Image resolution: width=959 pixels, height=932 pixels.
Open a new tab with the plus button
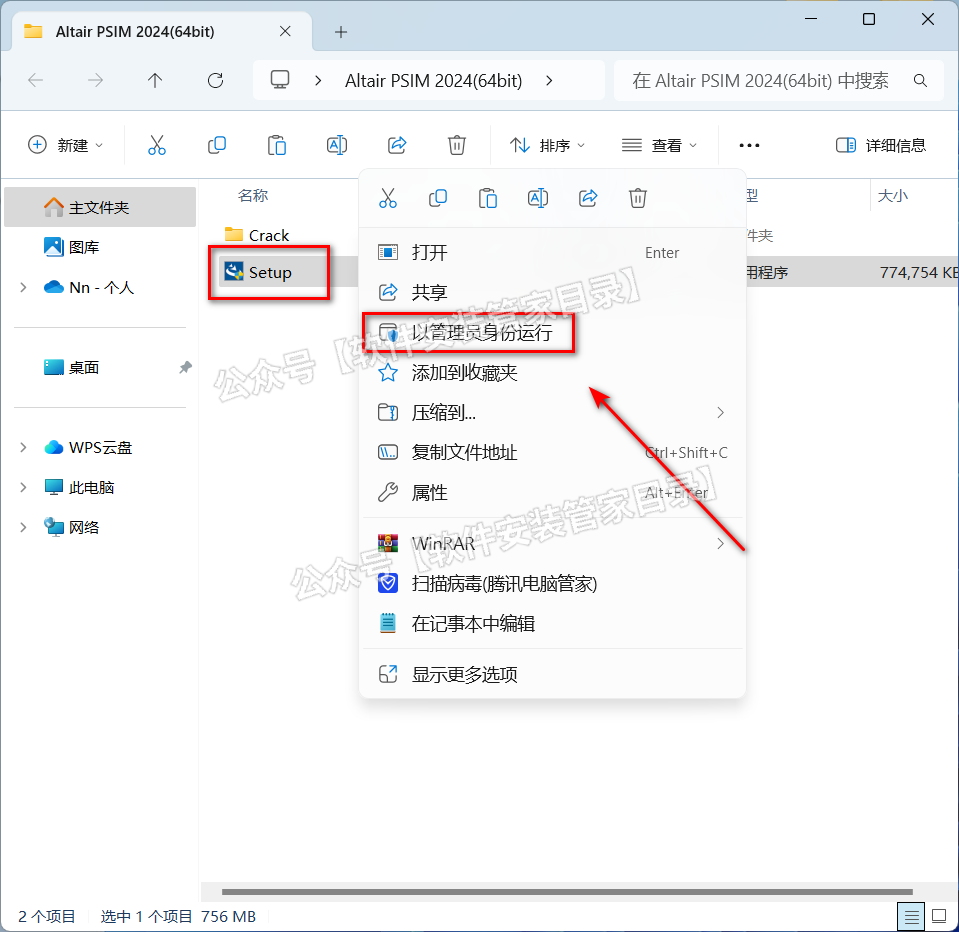(341, 32)
